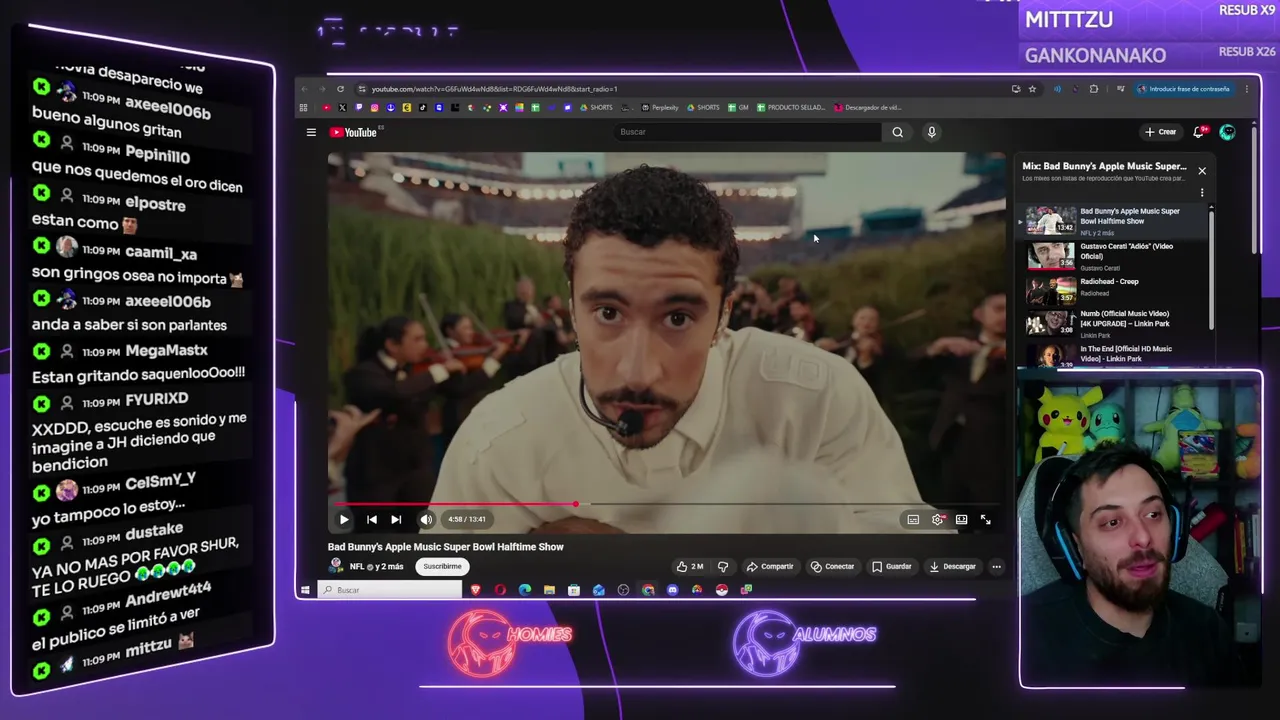The image size is (1280, 720).
Task: Play Numb by Linkin Park from the mix
Action: pyautogui.click(x=1113, y=322)
